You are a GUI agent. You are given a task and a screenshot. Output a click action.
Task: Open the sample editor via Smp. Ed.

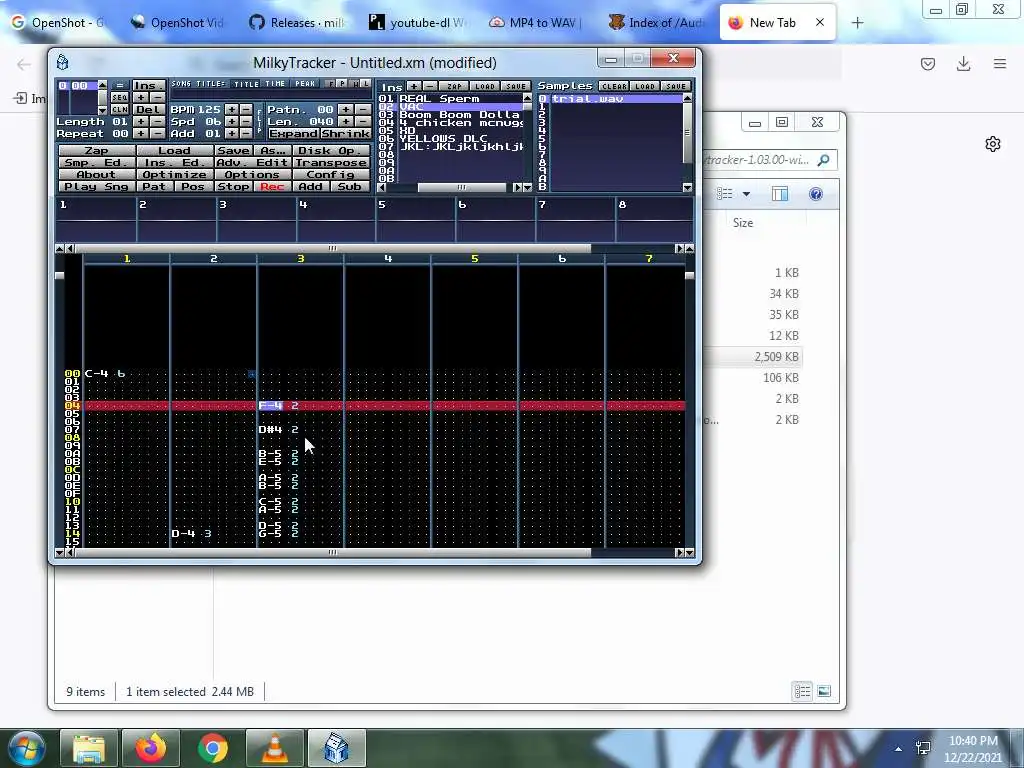point(97,163)
